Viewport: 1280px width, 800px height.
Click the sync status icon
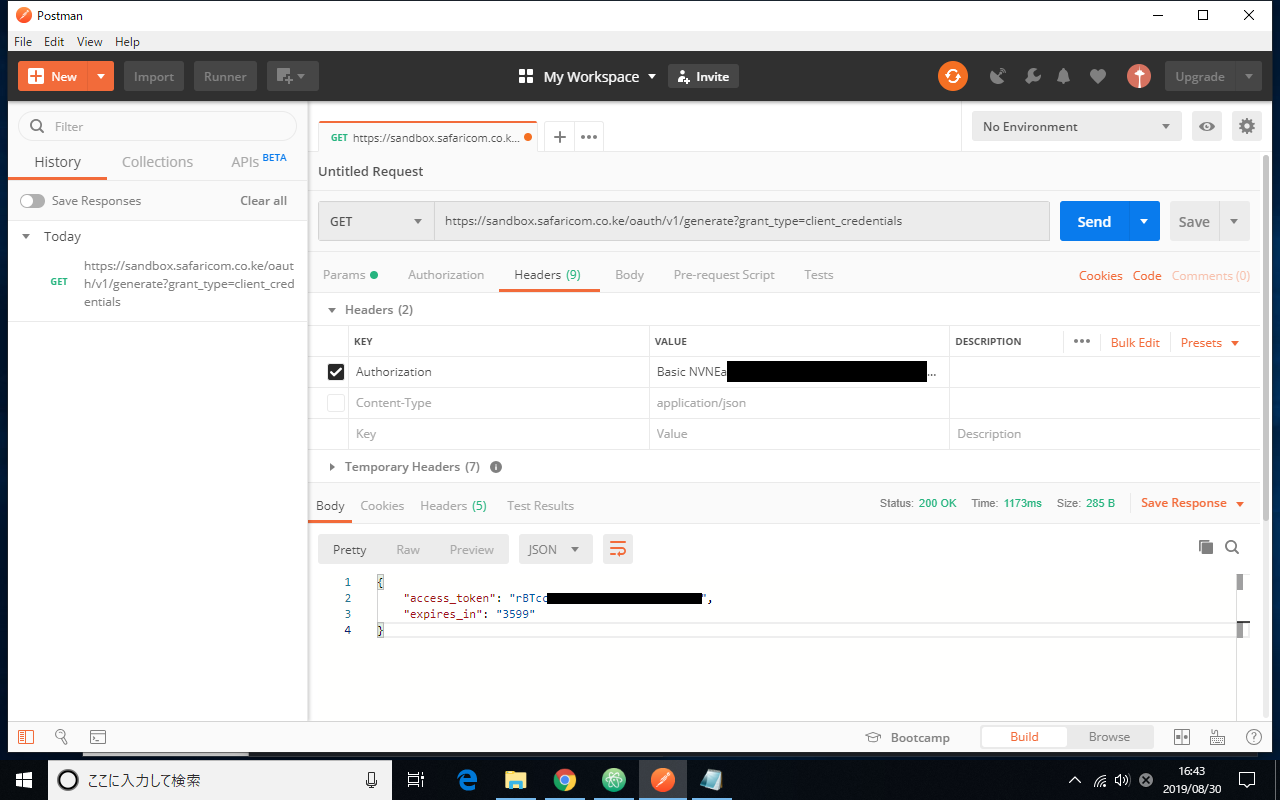tap(953, 76)
